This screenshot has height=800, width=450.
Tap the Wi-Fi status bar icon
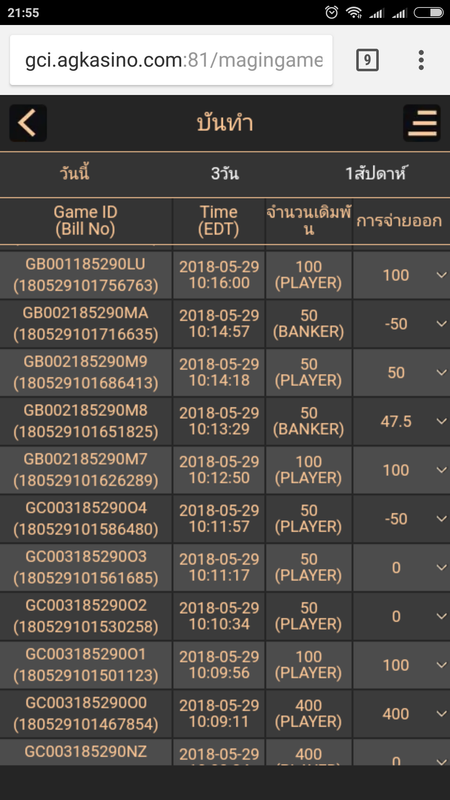click(354, 12)
